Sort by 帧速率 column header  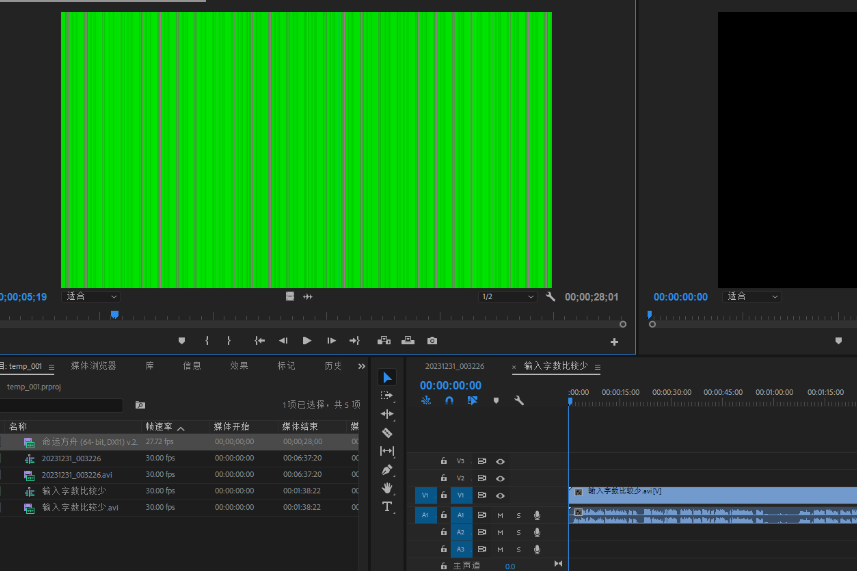(x=159, y=427)
